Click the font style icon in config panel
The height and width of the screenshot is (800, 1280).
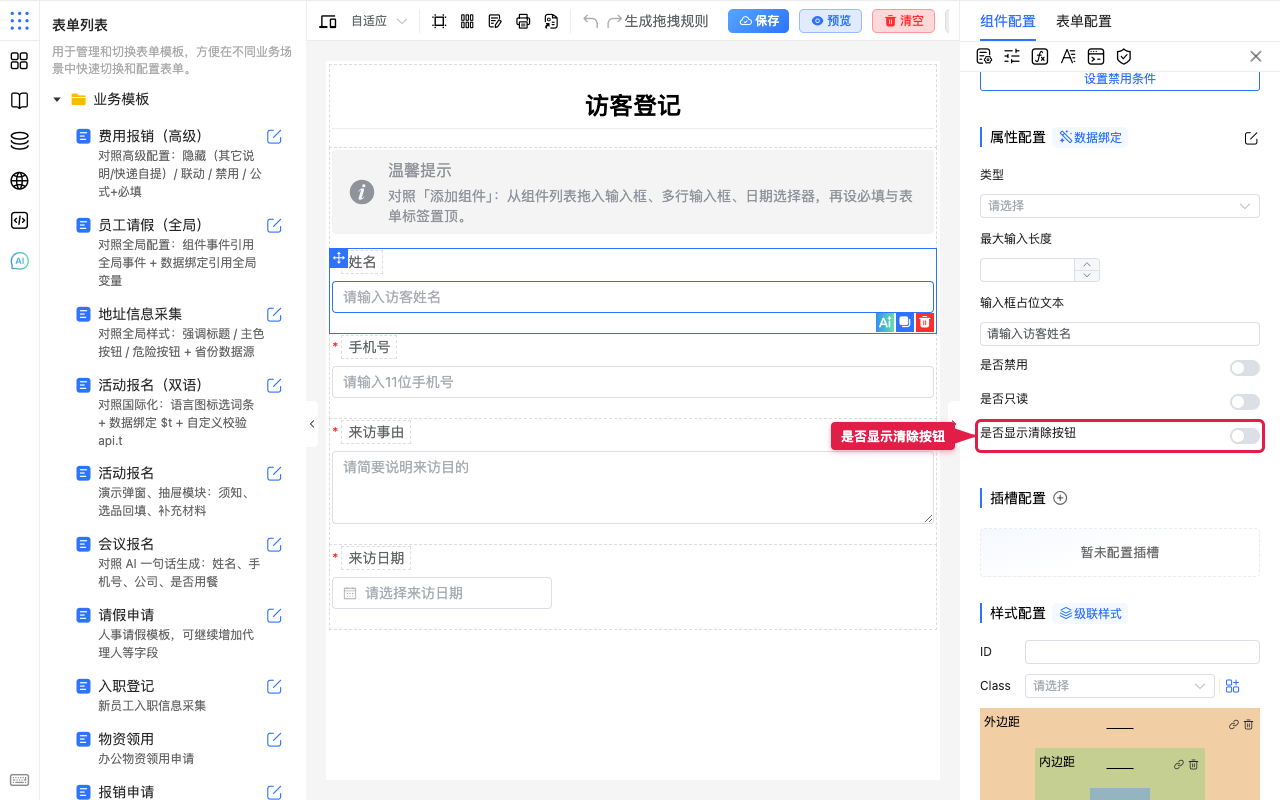pyautogui.click(x=1068, y=57)
